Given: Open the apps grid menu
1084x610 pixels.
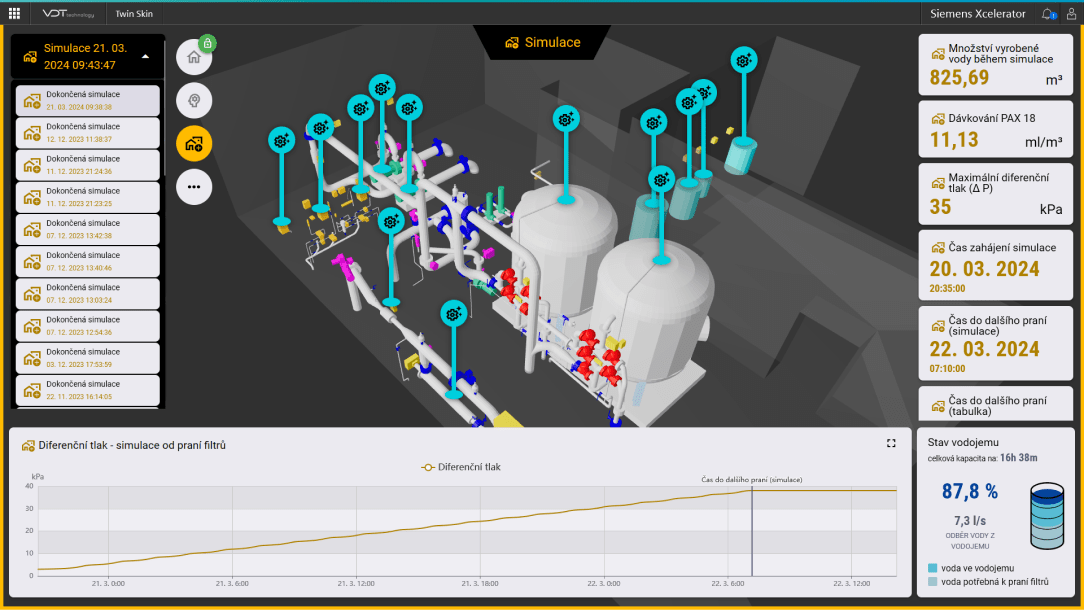Looking at the screenshot, I should click(14, 13).
